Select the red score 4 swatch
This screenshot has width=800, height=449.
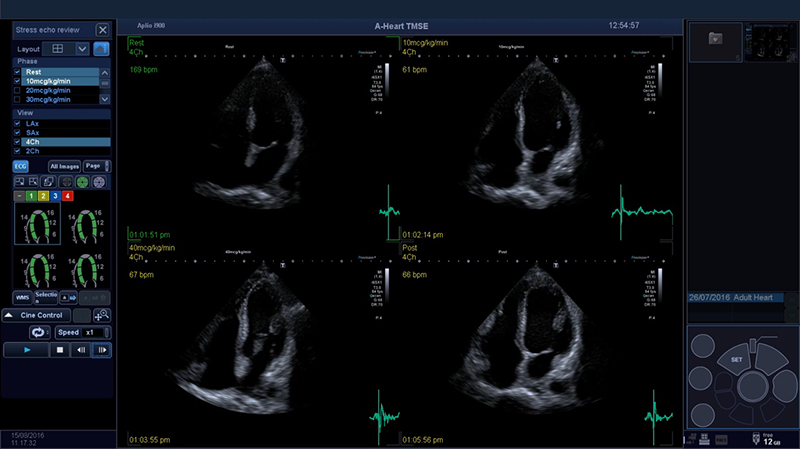[67, 196]
